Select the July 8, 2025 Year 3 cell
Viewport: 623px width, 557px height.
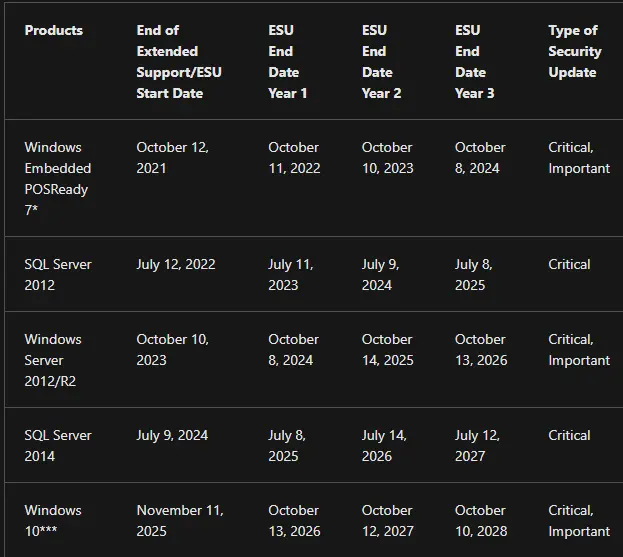coord(474,275)
